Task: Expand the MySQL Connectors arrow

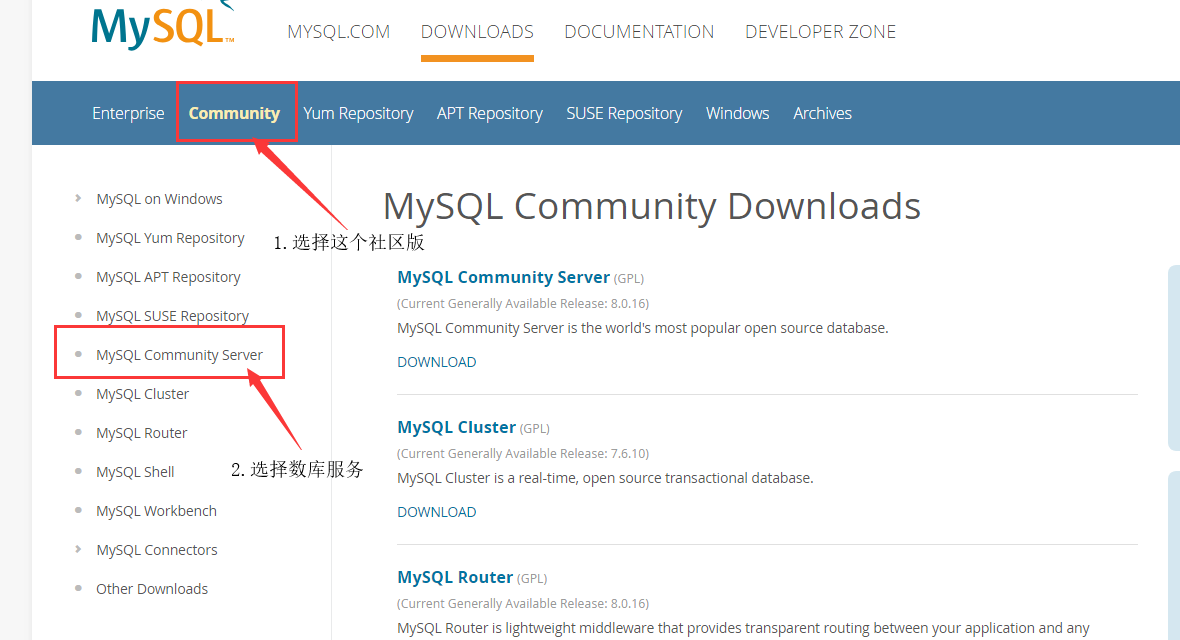Action: tap(78, 549)
